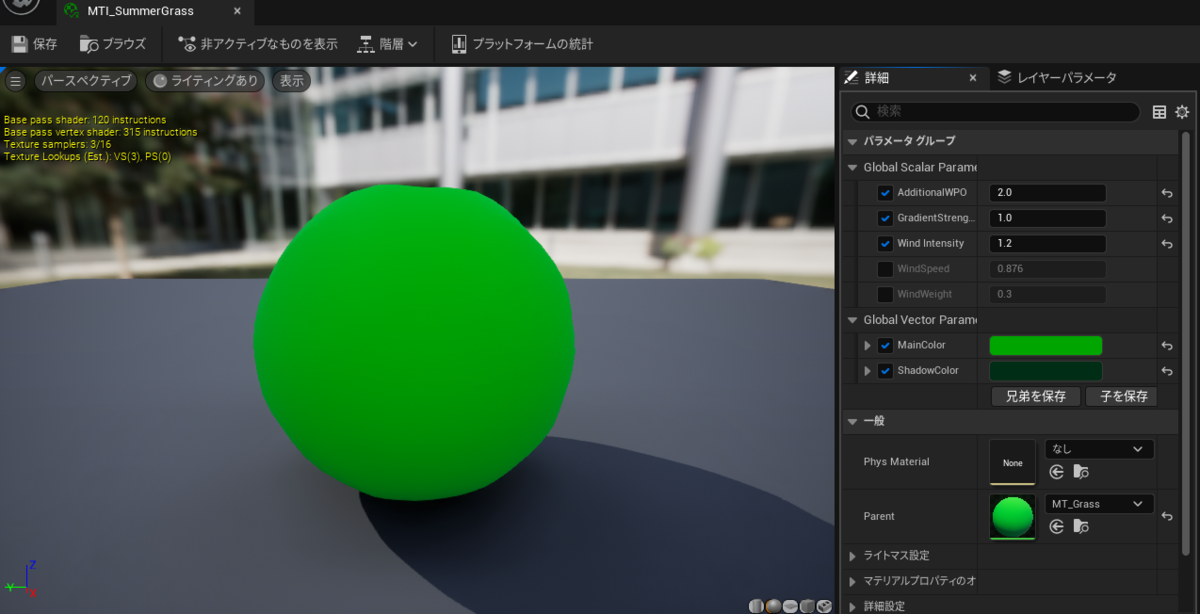
Task: Close the Details (詳細) panel tab
Action: tap(973, 77)
